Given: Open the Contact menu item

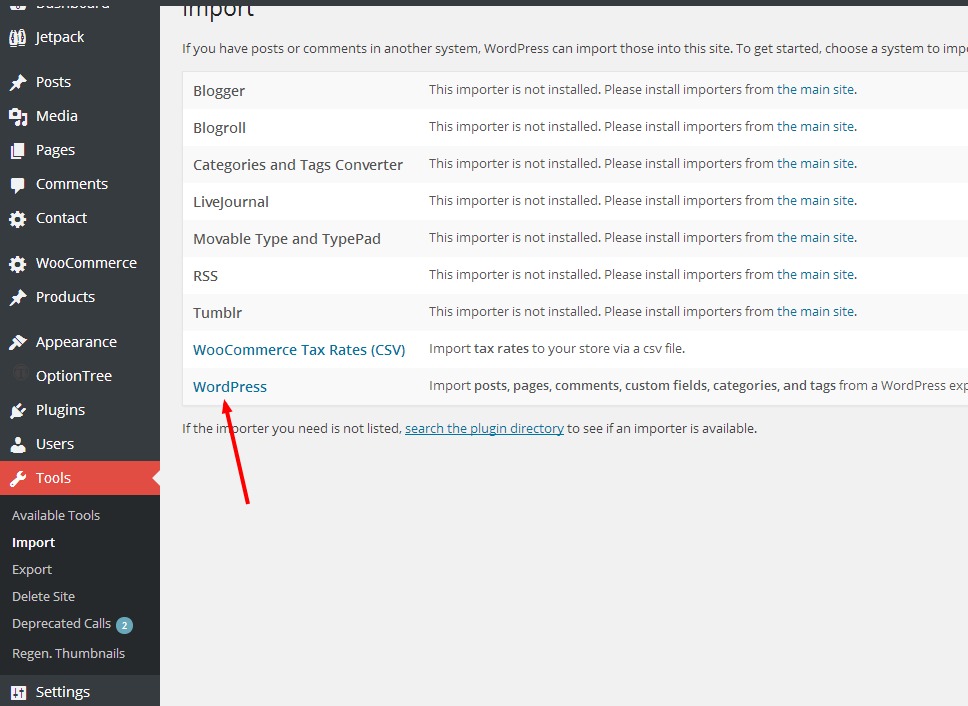Looking at the screenshot, I should click(61, 218).
